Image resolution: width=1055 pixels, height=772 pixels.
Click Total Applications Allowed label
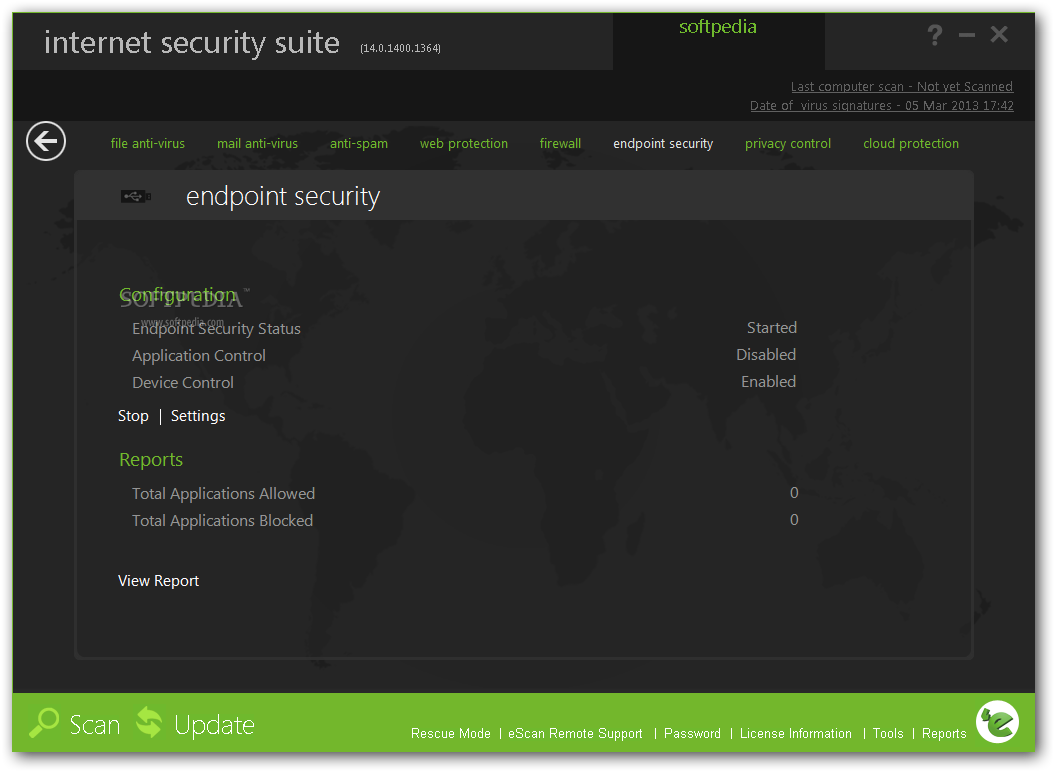223,494
